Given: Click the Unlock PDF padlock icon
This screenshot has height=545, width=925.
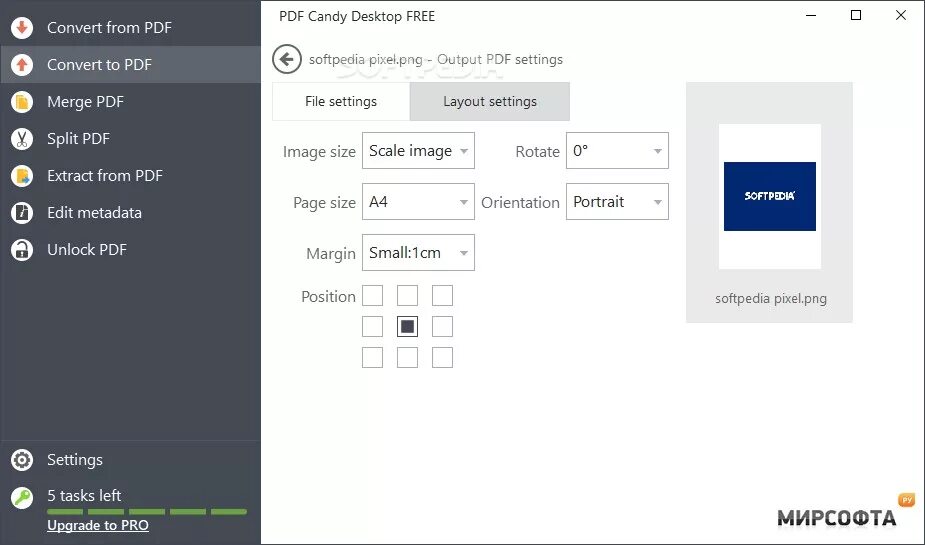Looking at the screenshot, I should 22,249.
